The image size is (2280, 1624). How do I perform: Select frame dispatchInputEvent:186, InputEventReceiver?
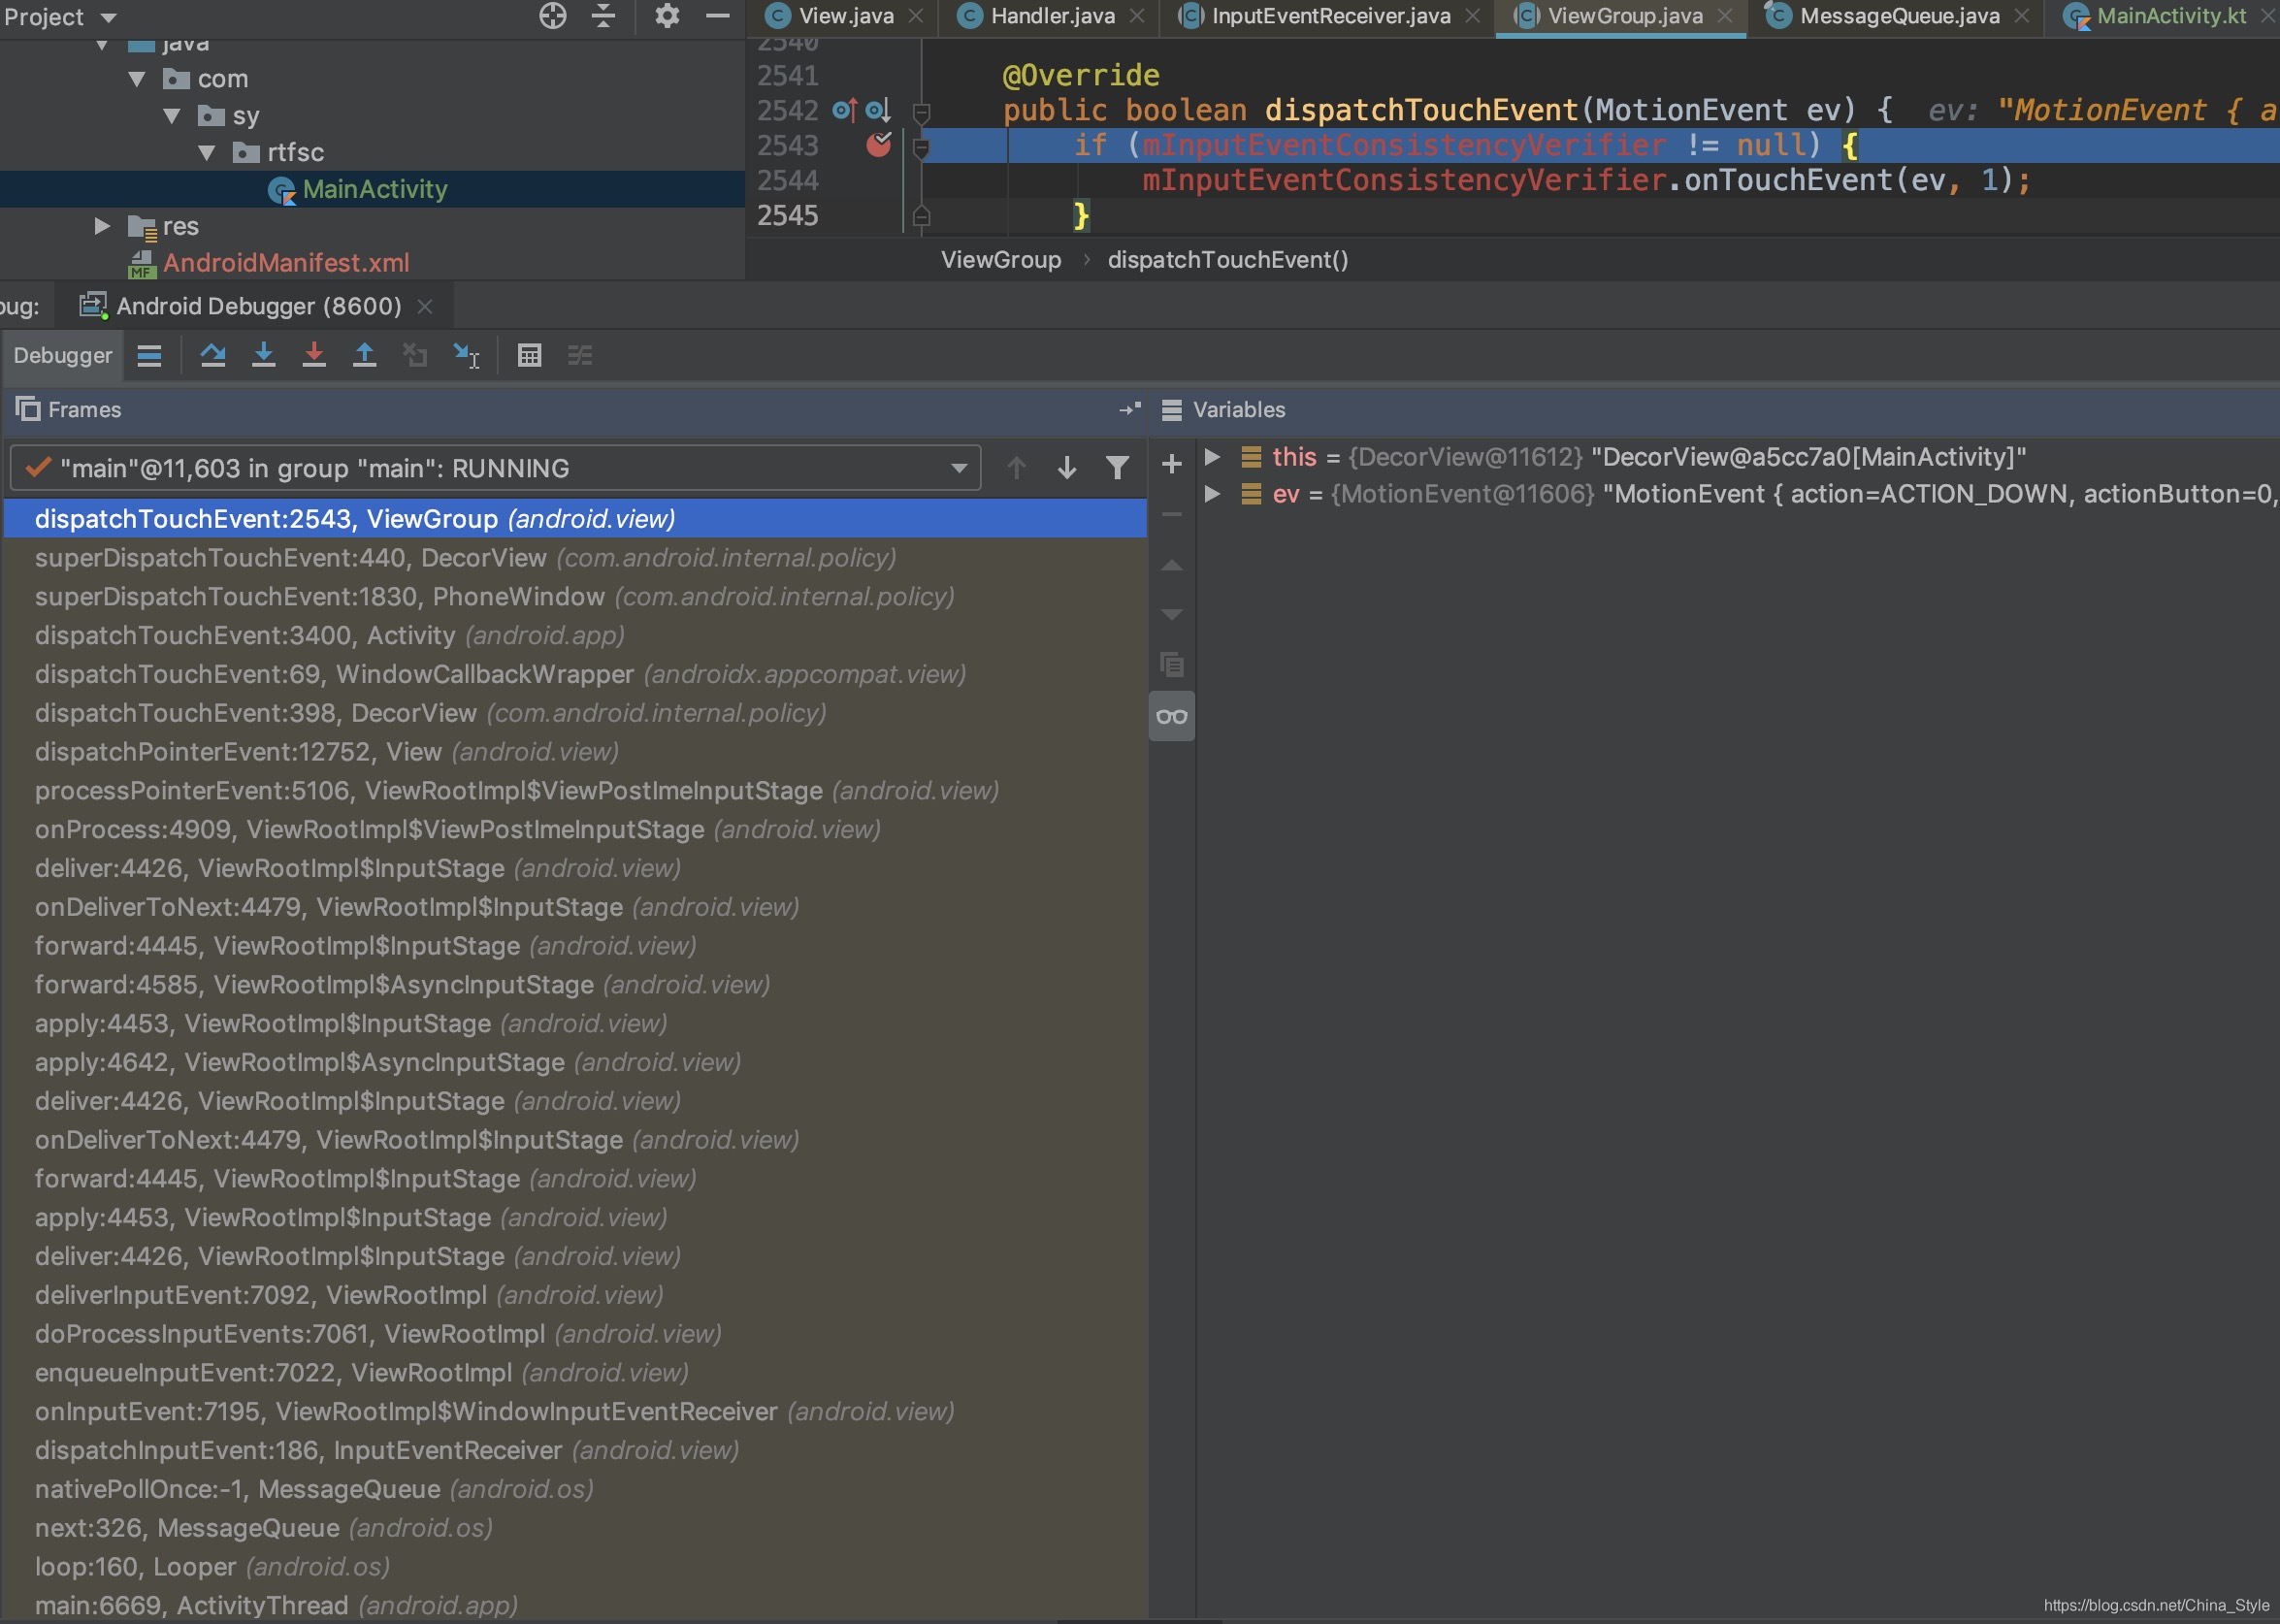(575, 1450)
